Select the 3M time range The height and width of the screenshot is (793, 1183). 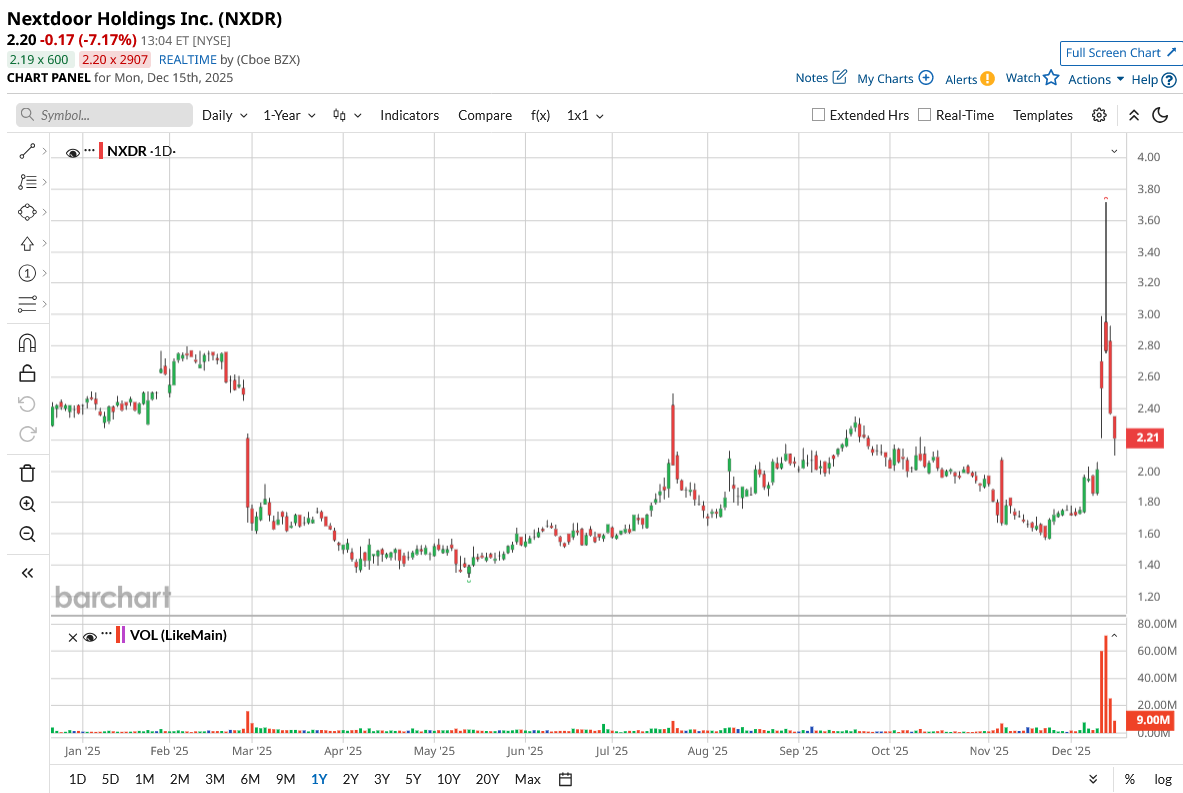click(215, 779)
